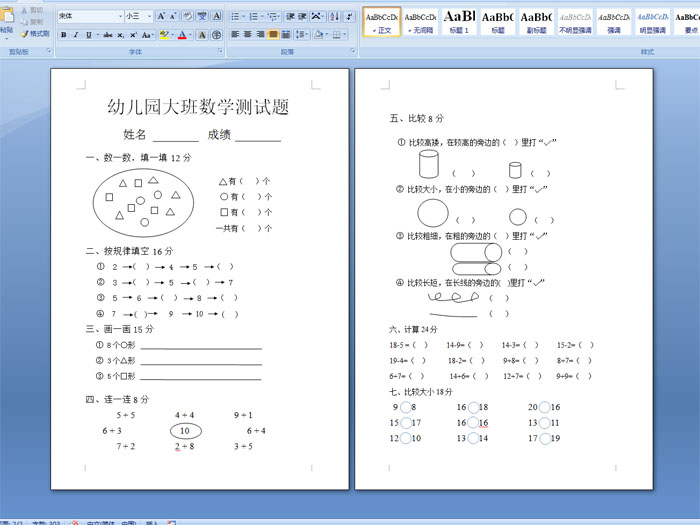
Task: Click the word count in status bar
Action: pos(46,523)
